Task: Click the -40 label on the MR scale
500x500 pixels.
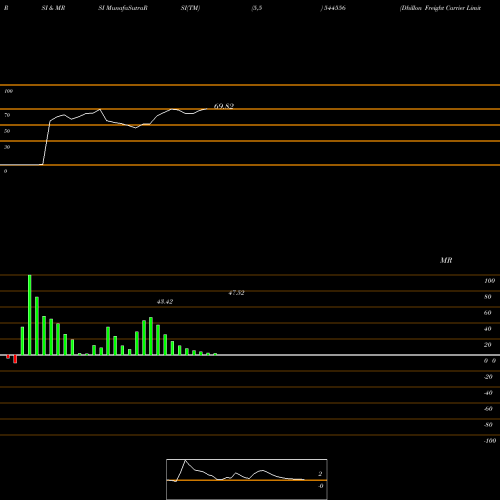Action: (488, 393)
